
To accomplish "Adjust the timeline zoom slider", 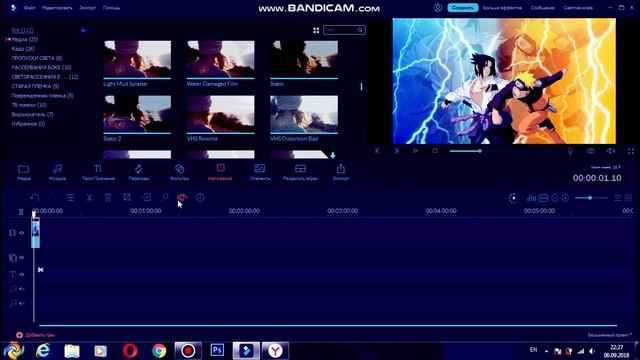I will click(591, 198).
